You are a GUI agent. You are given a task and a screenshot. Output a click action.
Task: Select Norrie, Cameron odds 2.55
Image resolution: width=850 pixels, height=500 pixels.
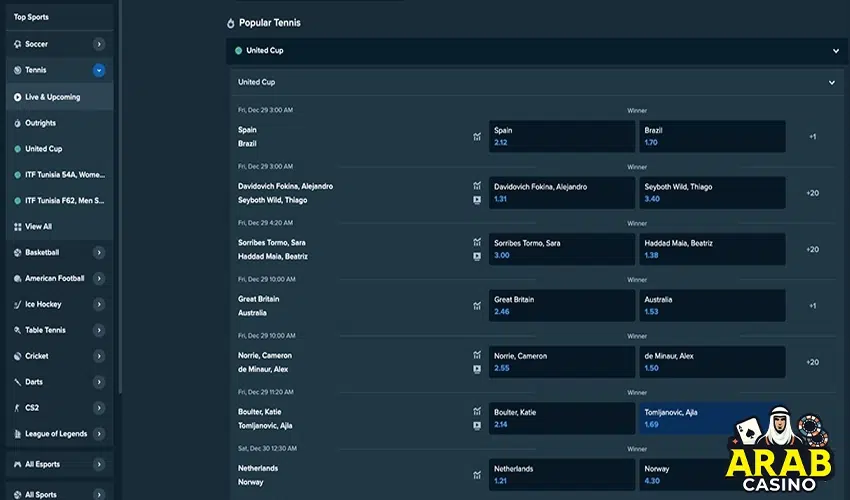pyautogui.click(x=562, y=362)
